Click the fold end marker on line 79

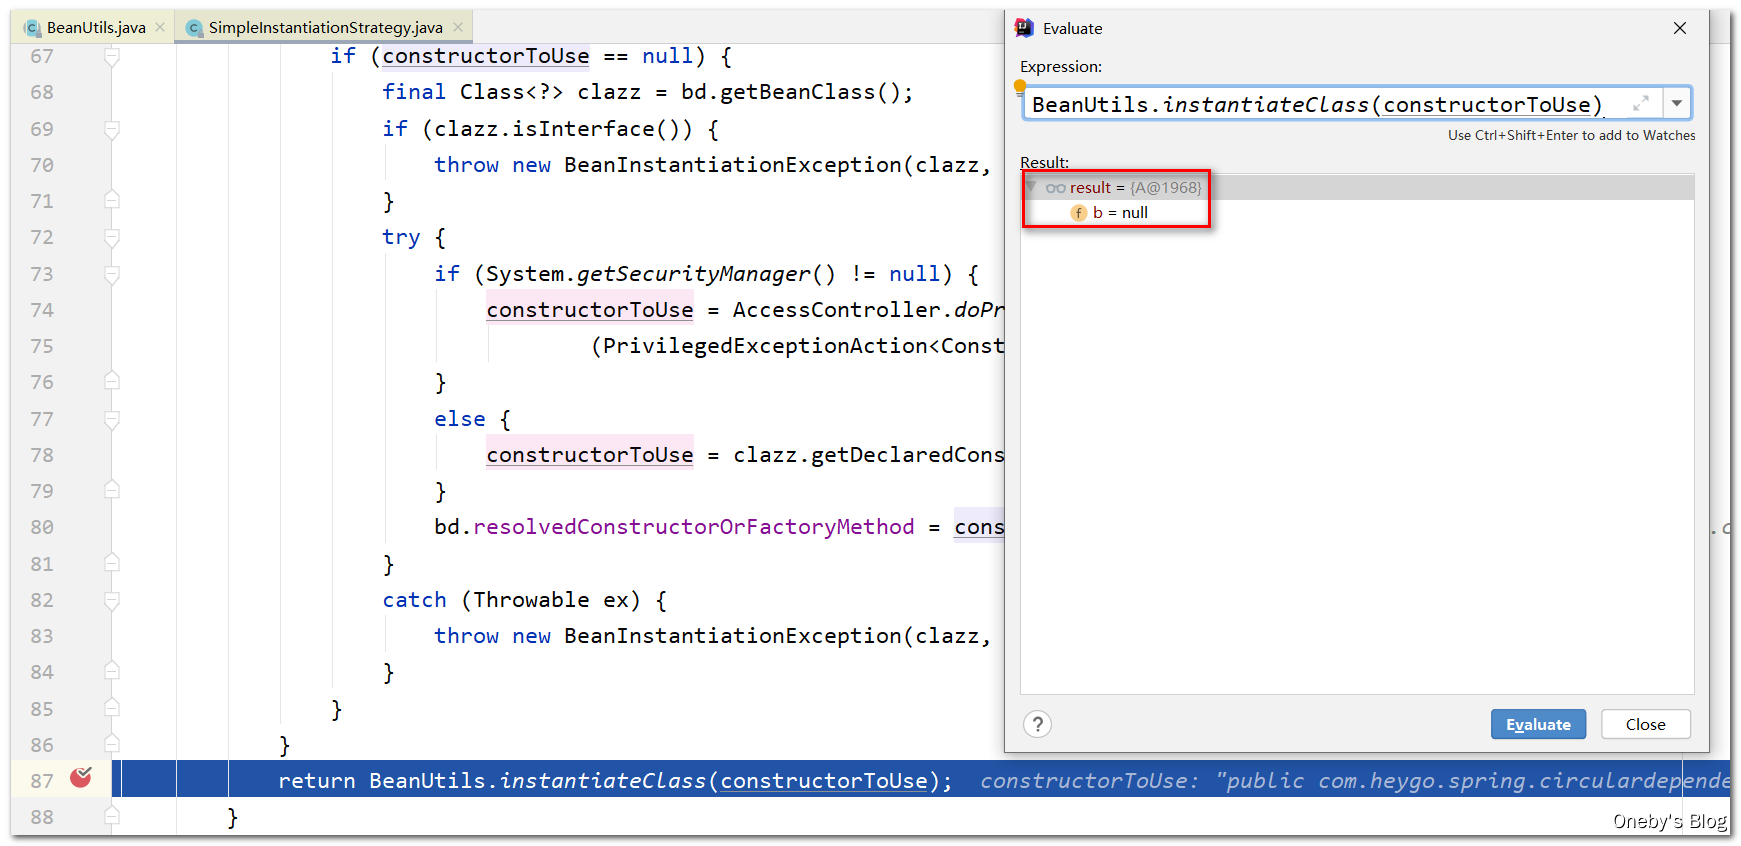pos(112,490)
